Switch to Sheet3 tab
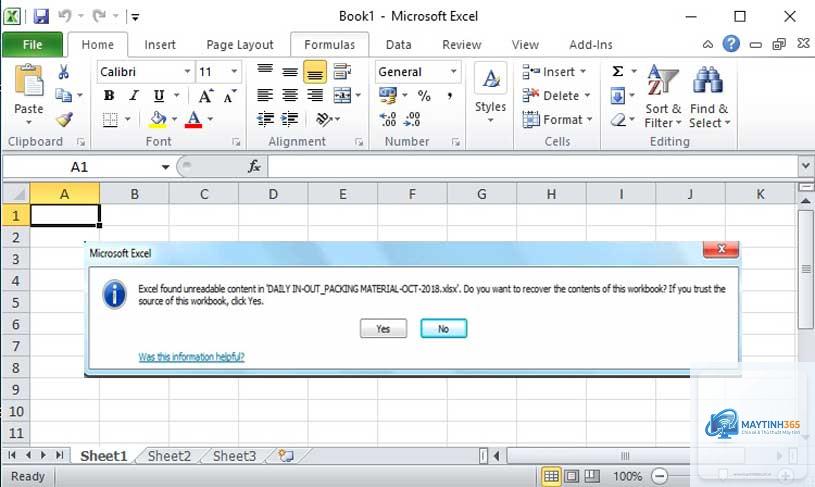 (234, 456)
